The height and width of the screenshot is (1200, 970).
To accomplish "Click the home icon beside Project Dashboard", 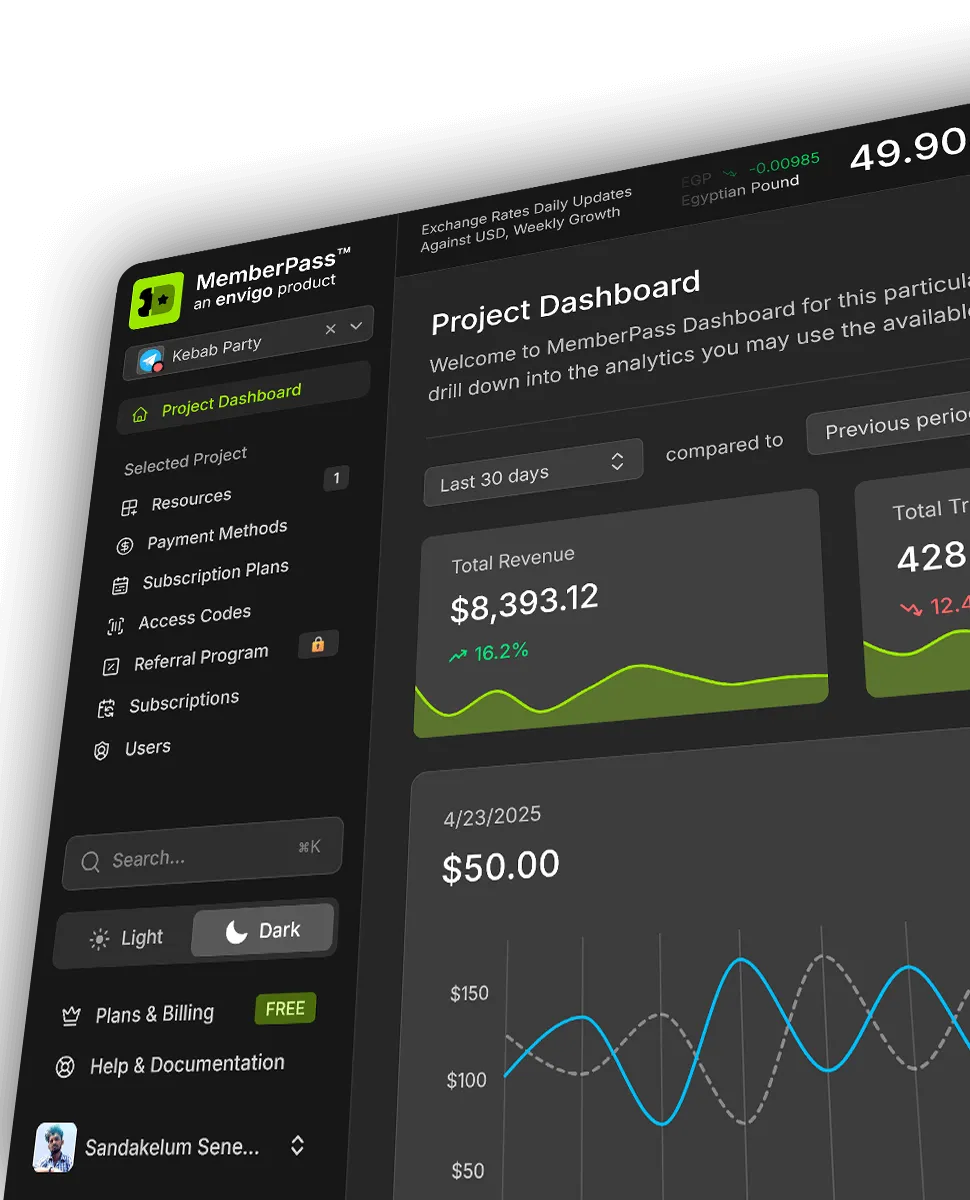I will coord(140,414).
